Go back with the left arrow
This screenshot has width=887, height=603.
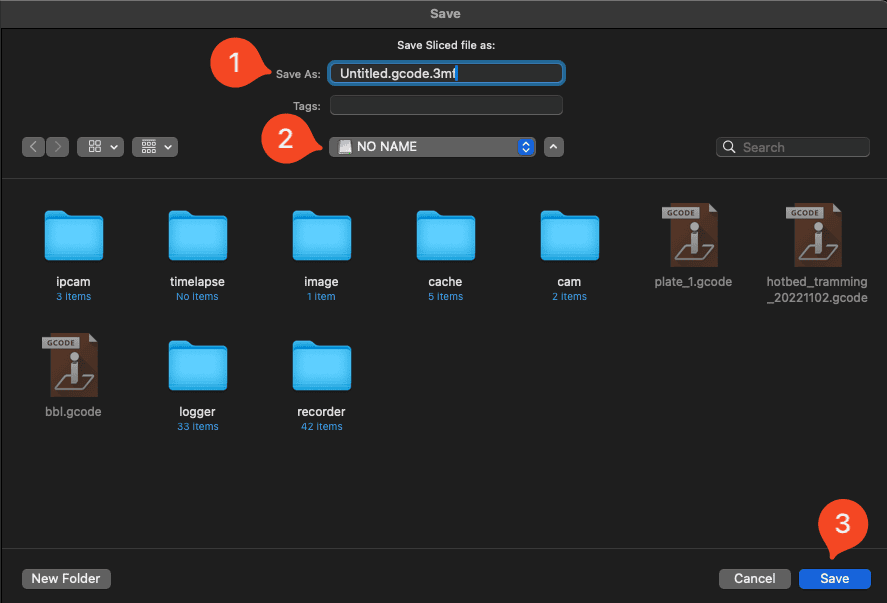coord(34,147)
